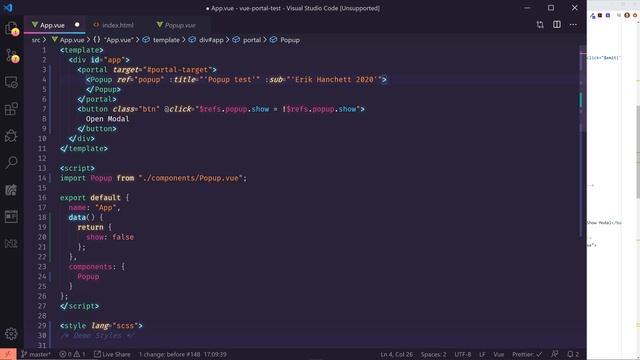Click the closing </script> tag on line 27
640x360 pixels.
click(x=80, y=306)
